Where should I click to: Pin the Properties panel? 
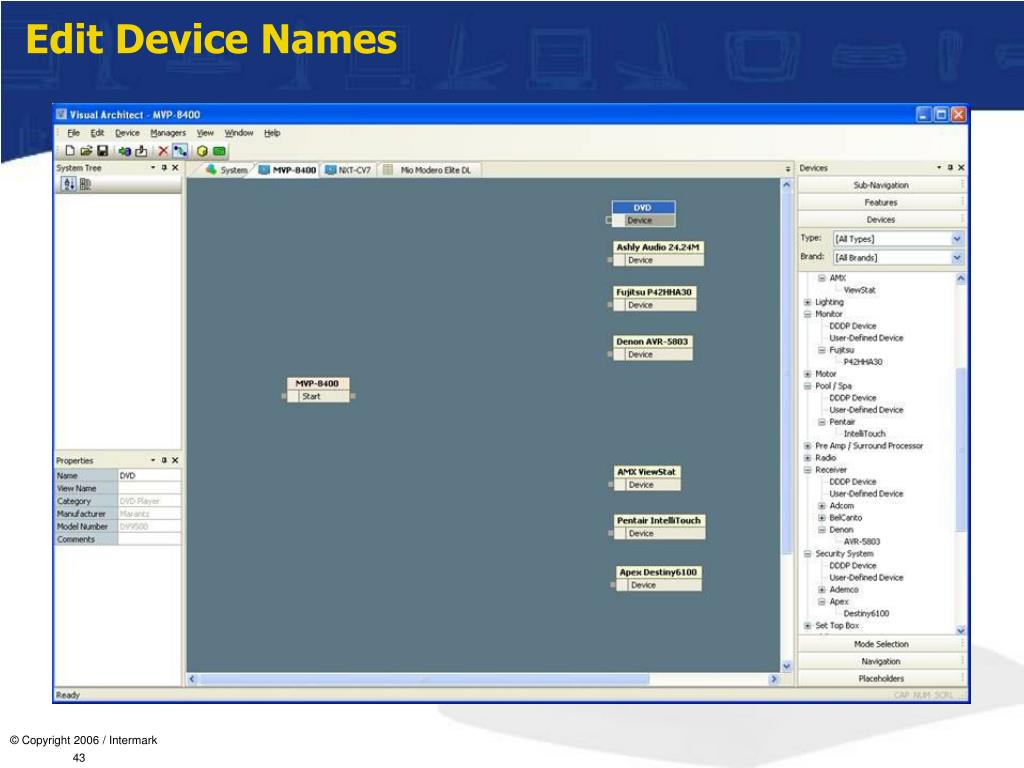click(x=164, y=460)
